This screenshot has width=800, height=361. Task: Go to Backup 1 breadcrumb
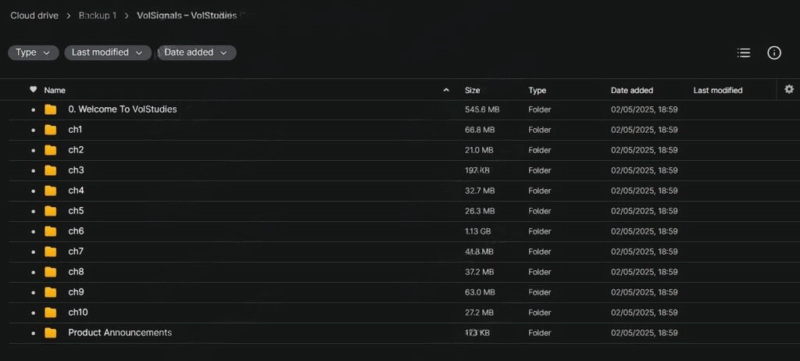97,16
